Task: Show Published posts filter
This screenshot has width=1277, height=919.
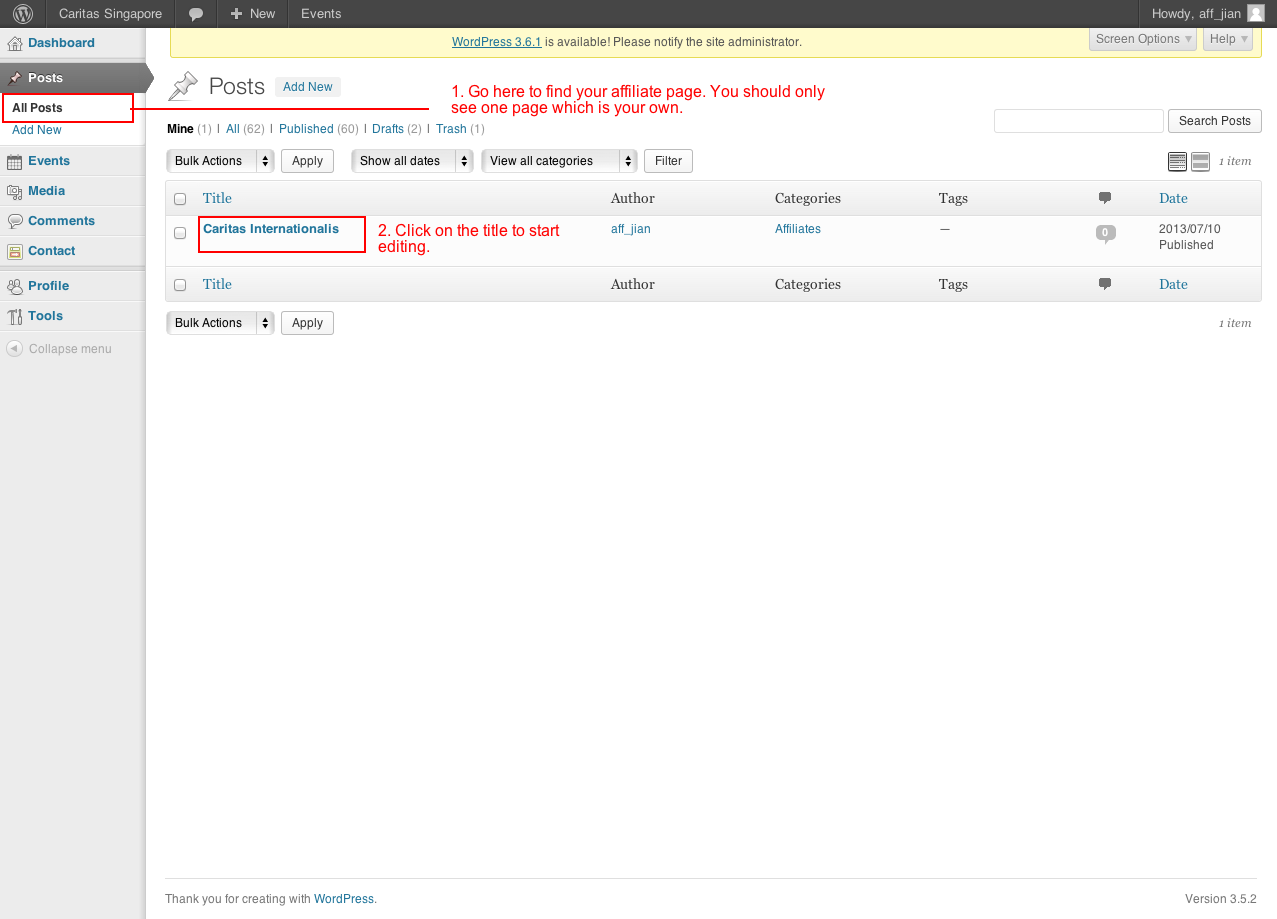Action: click(306, 129)
